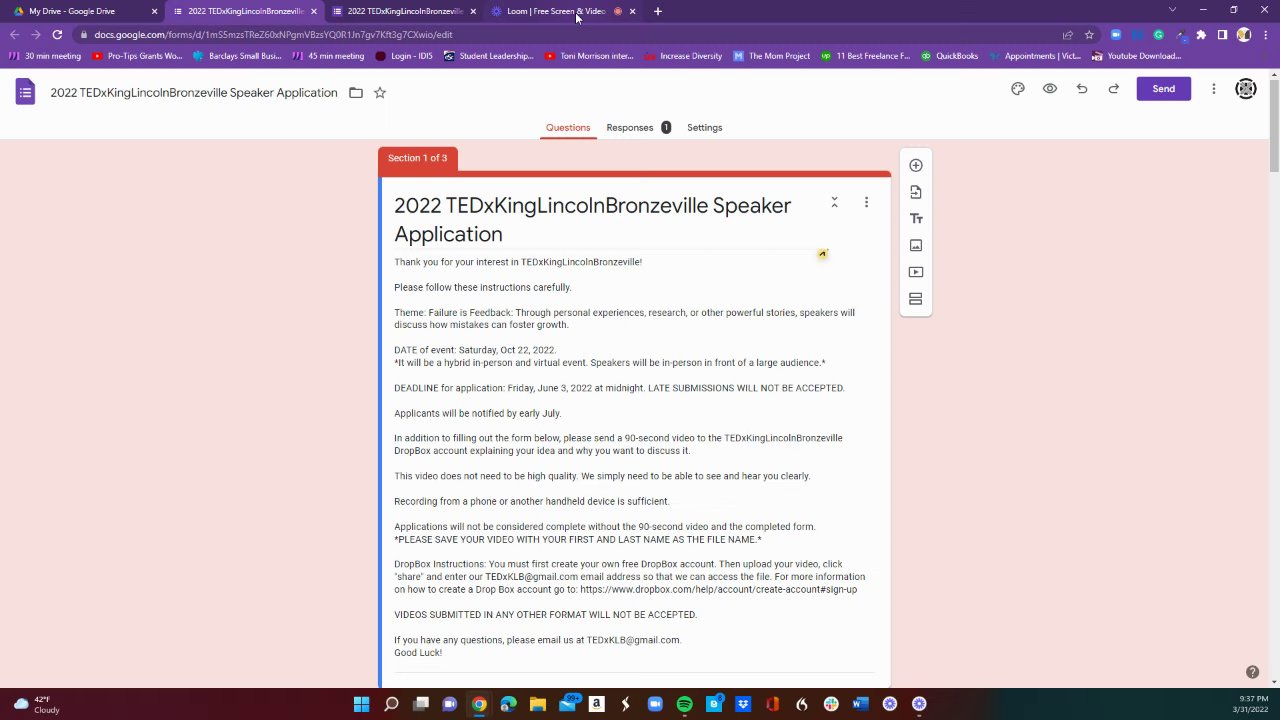The height and width of the screenshot is (720, 1280).
Task: Click the Add question icon in sidebar
Action: tap(916, 165)
